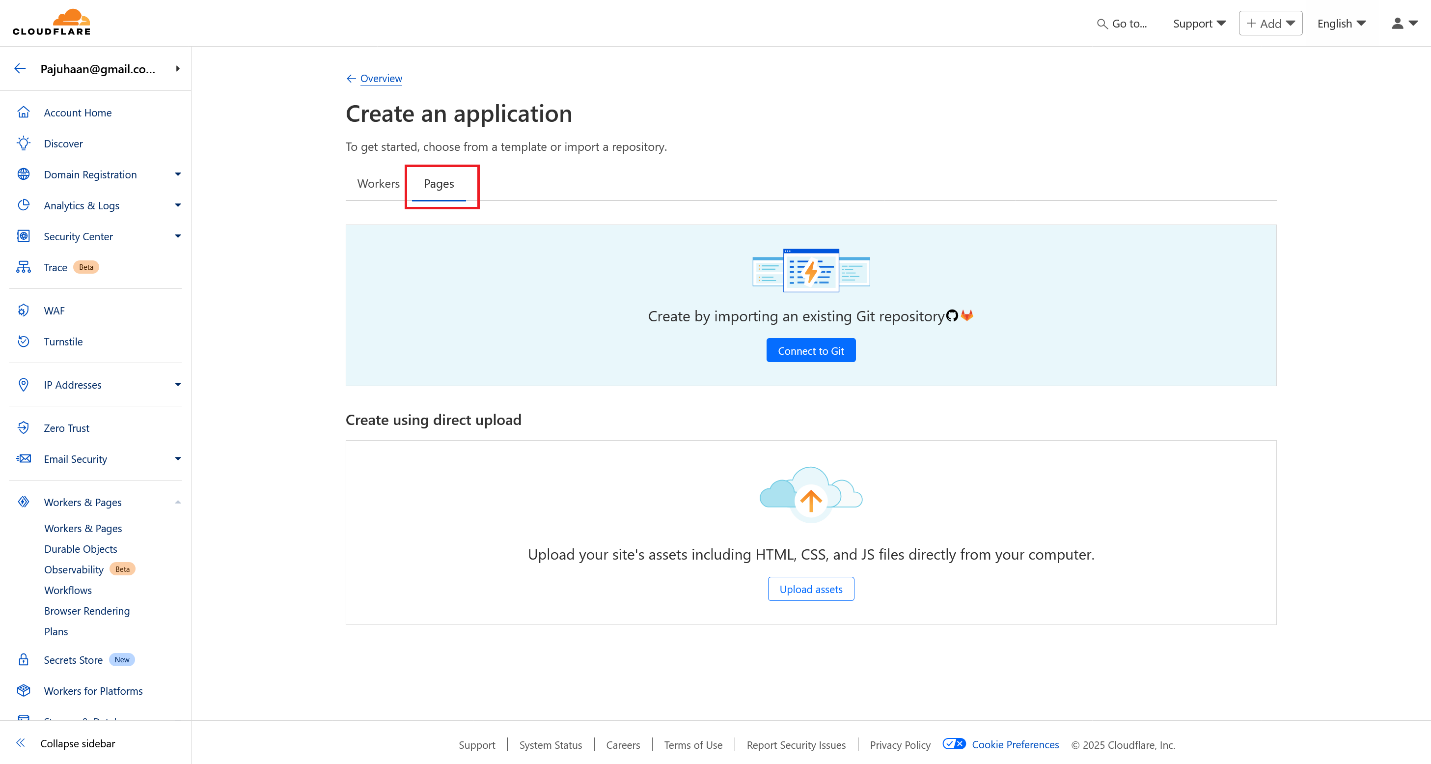Click Collapse sidebar label
The width and height of the screenshot is (1431, 764).
78,744
